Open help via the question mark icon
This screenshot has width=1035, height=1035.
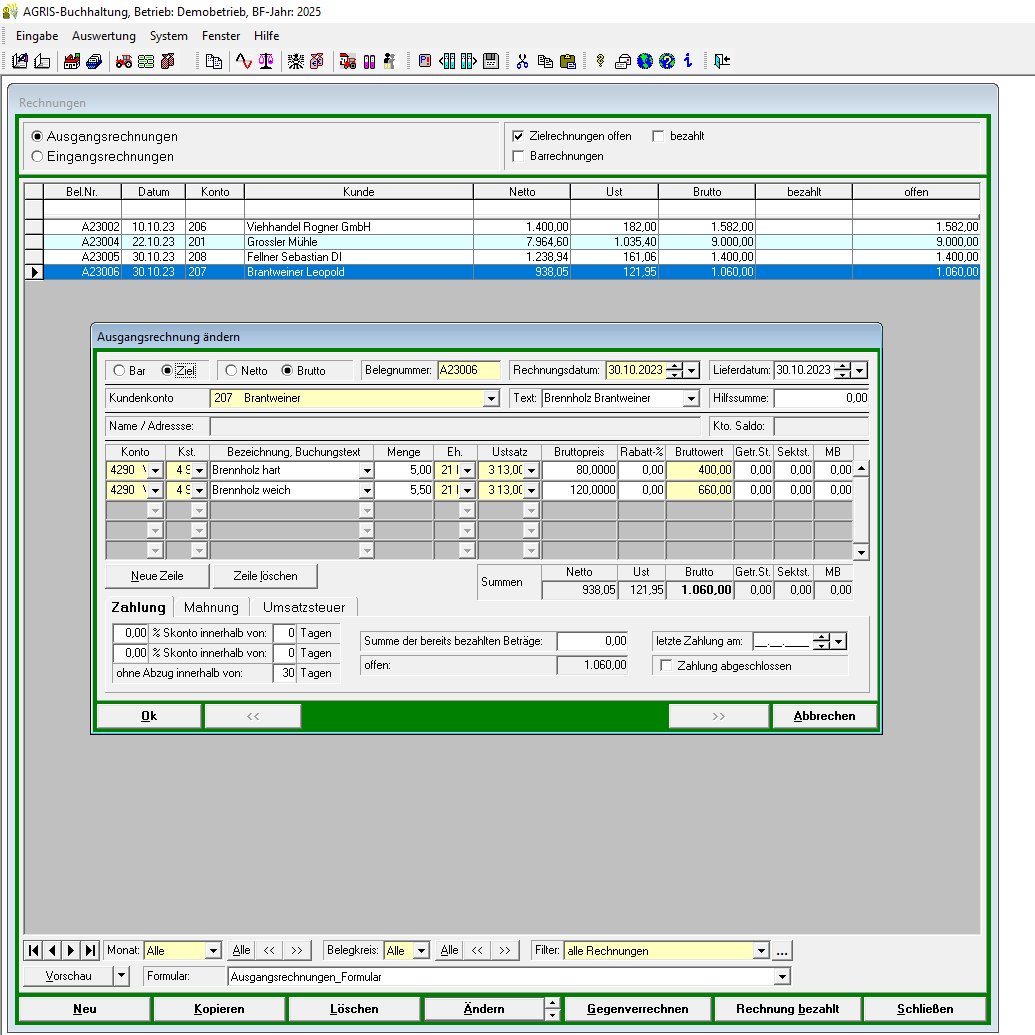pyautogui.click(x=666, y=61)
